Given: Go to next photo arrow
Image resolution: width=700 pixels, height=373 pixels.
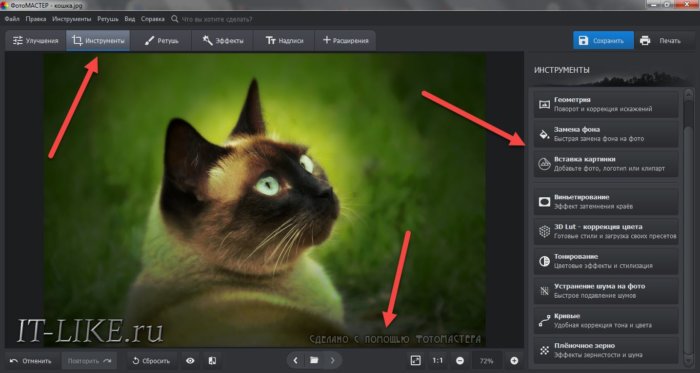Looking at the screenshot, I should [333, 360].
